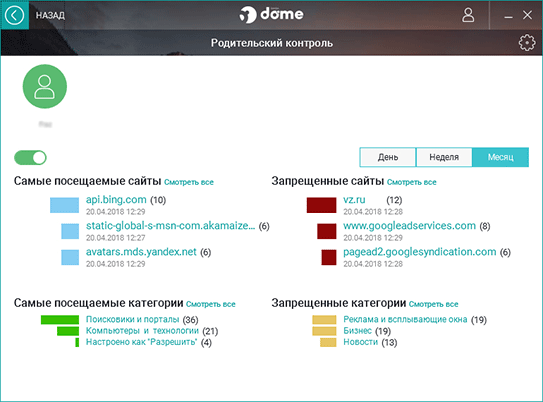Select the Месяц tab

click(x=500, y=157)
